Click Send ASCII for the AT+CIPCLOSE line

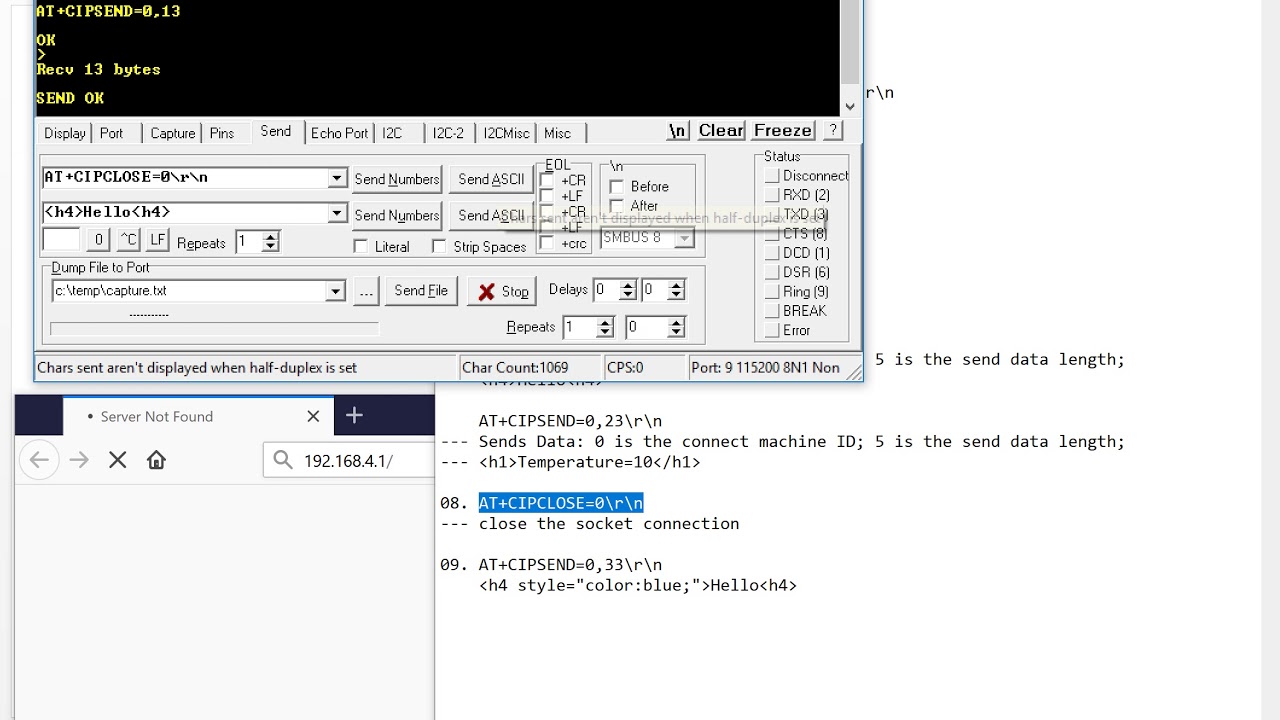coord(491,179)
